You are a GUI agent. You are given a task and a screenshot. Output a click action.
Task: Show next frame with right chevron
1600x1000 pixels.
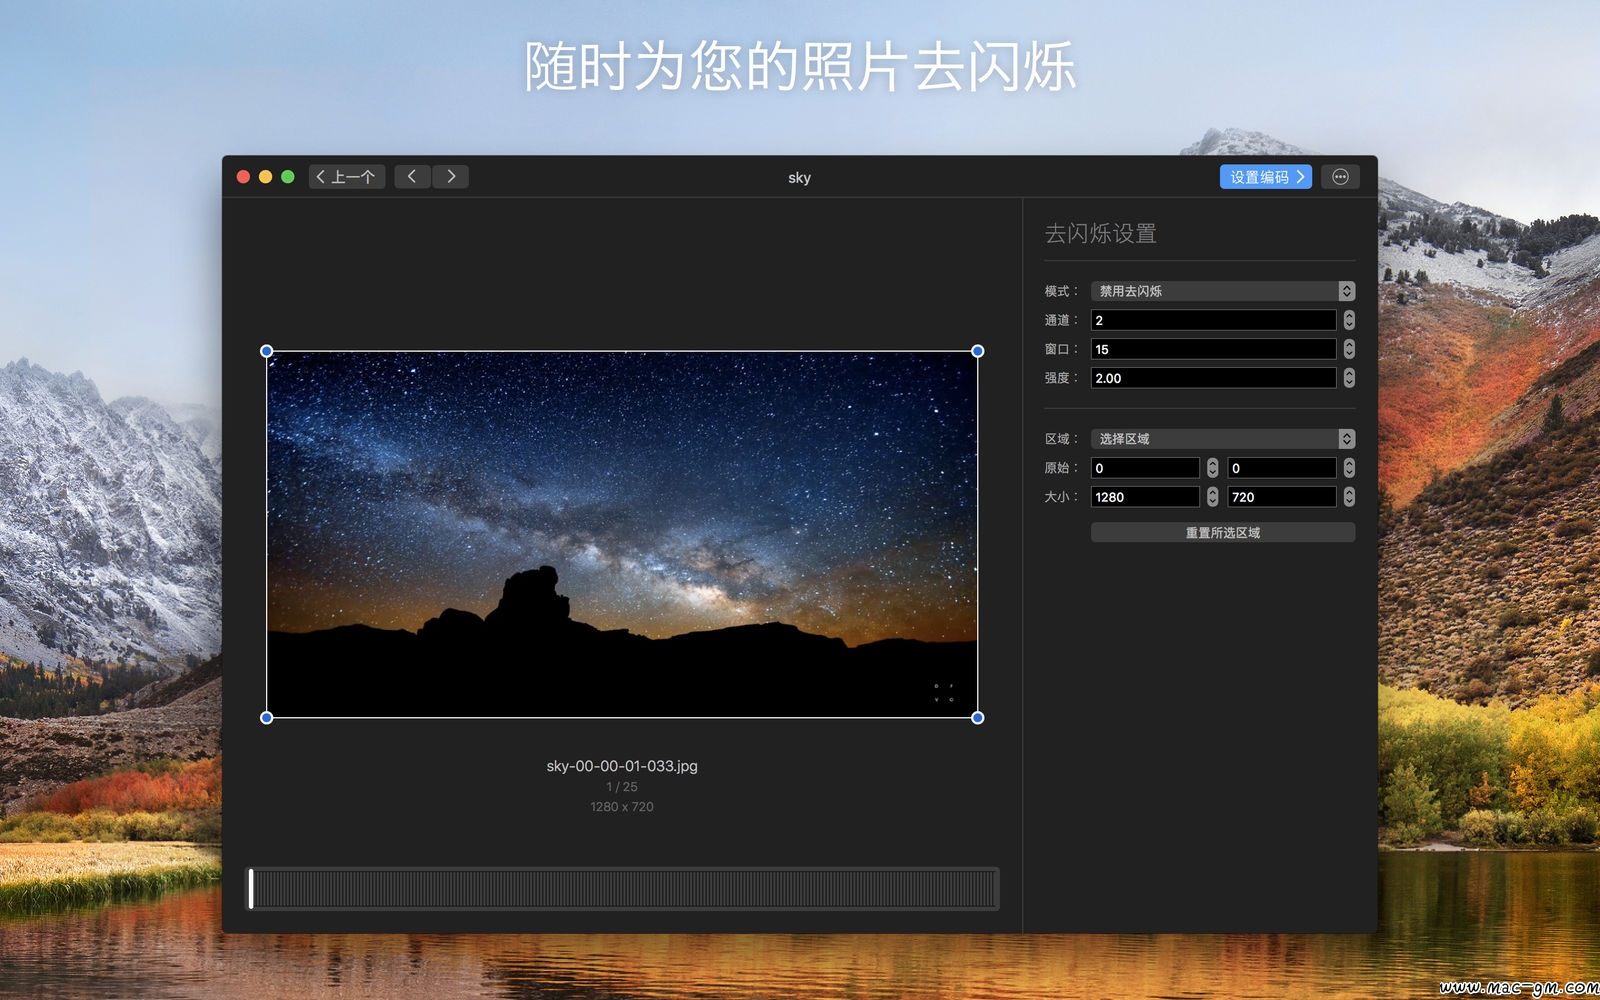coord(451,177)
